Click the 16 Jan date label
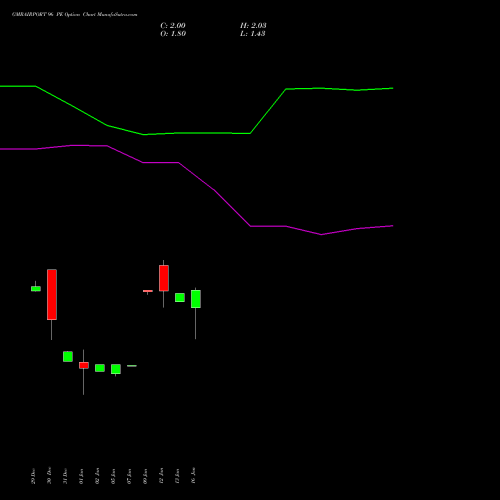The image size is (500, 500). (193, 476)
